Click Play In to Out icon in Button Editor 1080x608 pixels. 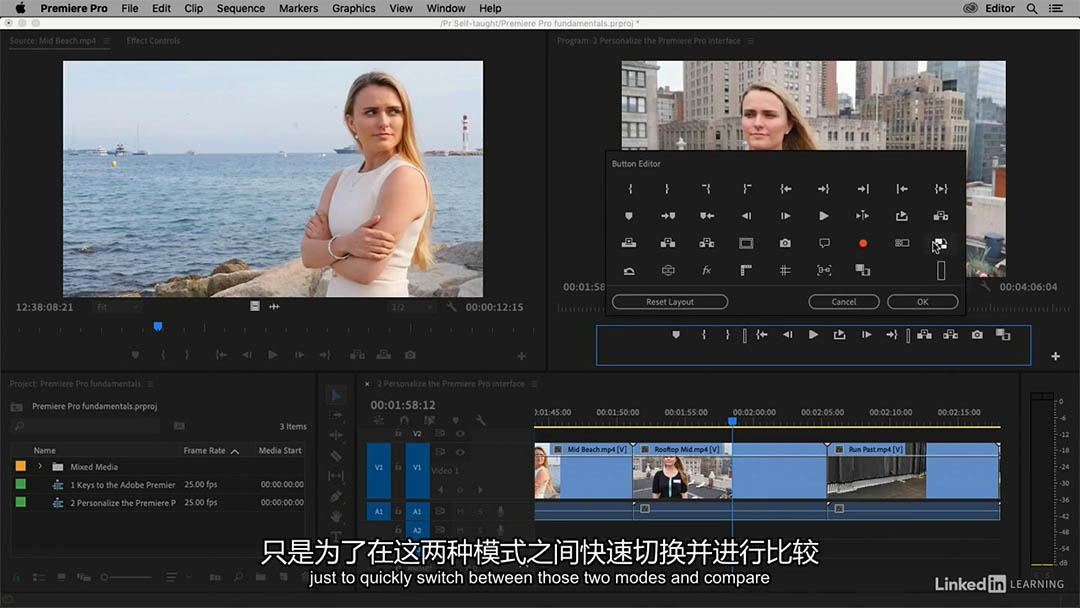pyautogui.click(x=941, y=189)
